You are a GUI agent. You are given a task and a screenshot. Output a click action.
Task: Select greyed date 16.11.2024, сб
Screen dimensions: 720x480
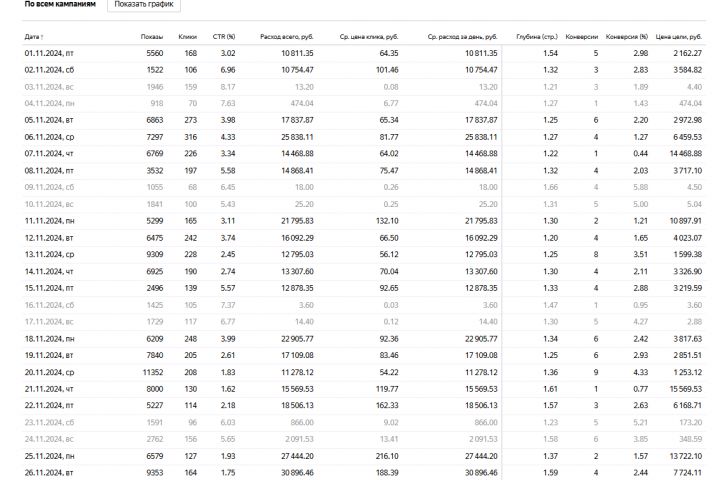(x=49, y=305)
